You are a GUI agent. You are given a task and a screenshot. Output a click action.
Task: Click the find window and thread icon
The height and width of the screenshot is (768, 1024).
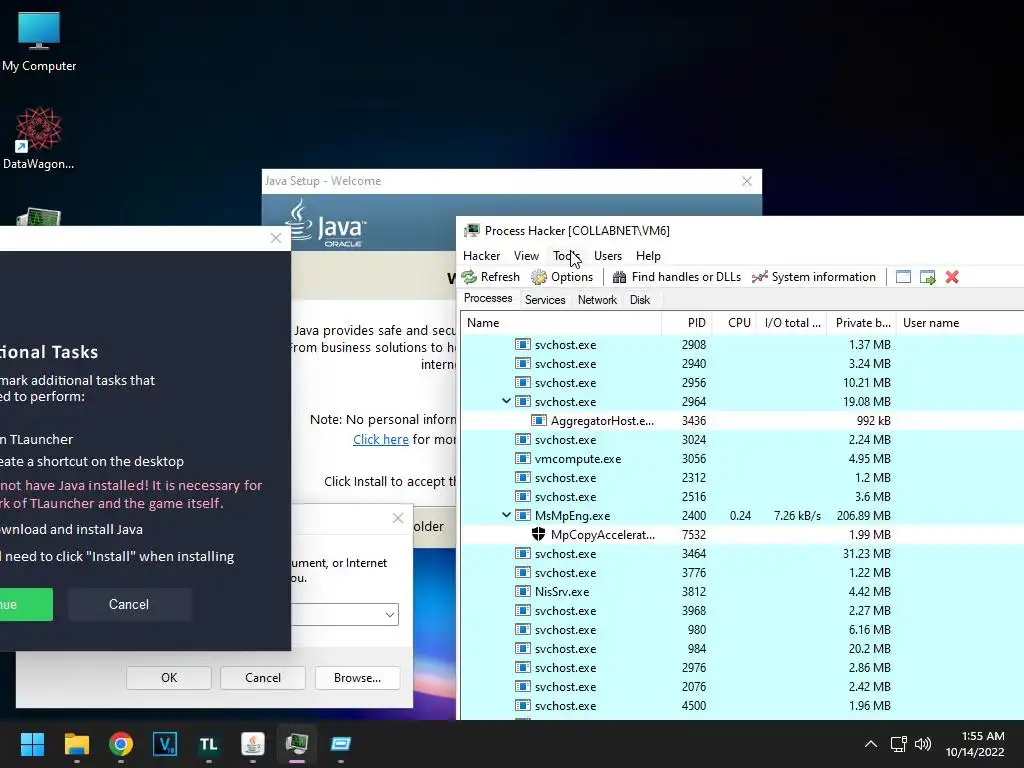927,277
